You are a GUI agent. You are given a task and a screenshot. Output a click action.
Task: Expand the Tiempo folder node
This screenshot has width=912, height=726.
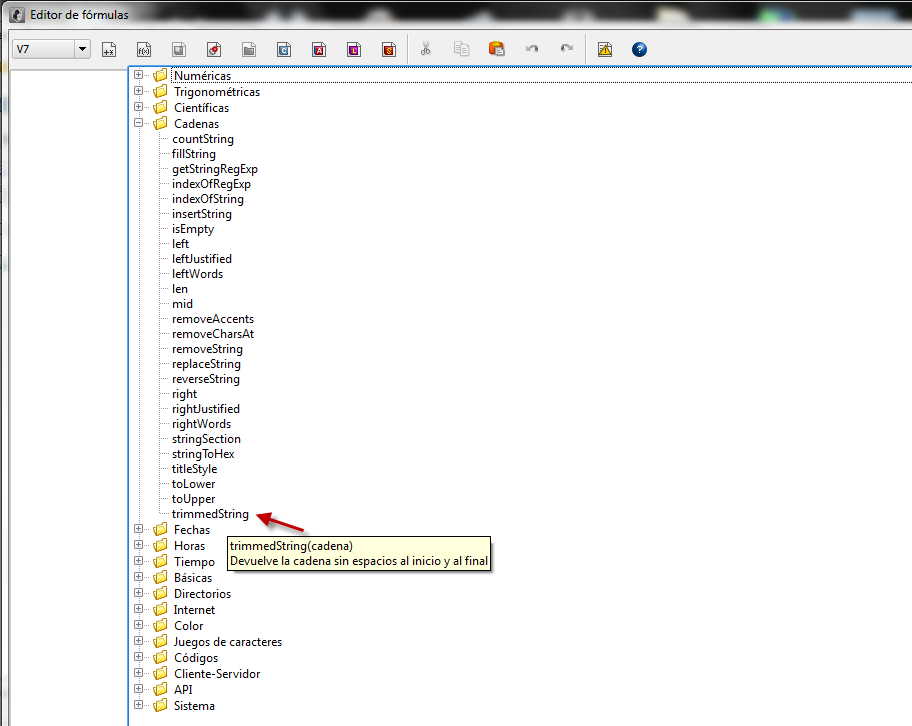(x=138, y=561)
